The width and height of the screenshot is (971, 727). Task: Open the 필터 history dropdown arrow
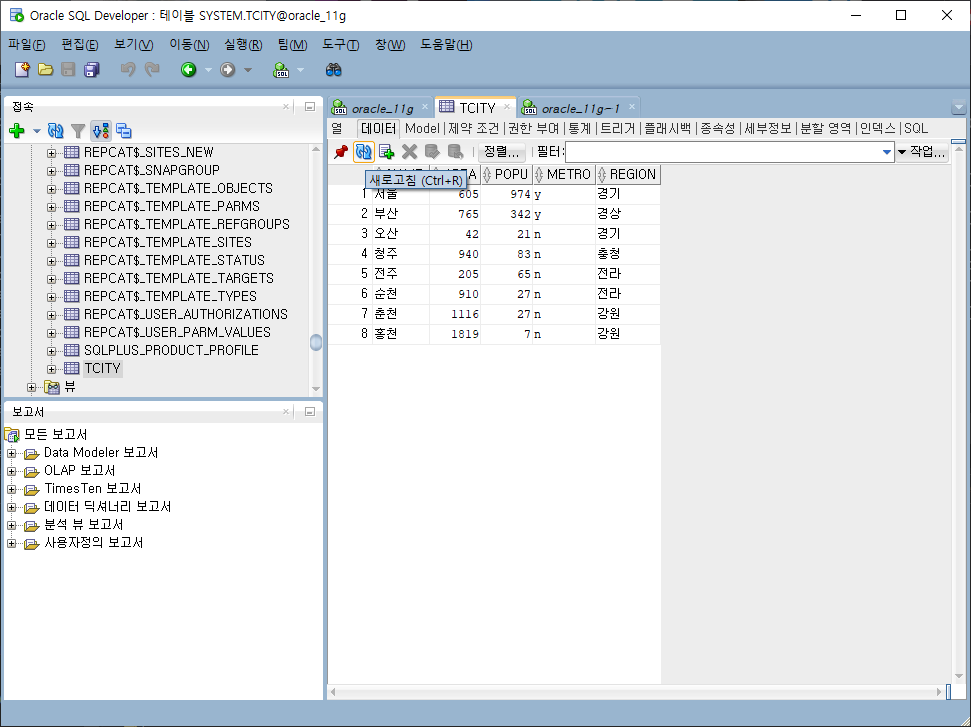click(x=887, y=152)
